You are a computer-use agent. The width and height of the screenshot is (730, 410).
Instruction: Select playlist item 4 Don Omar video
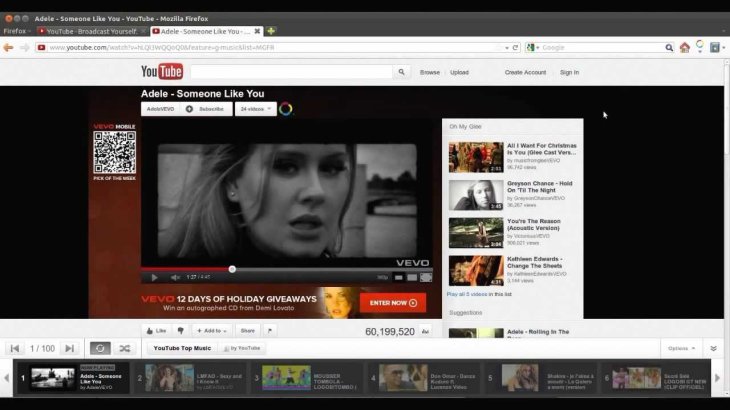click(424, 378)
